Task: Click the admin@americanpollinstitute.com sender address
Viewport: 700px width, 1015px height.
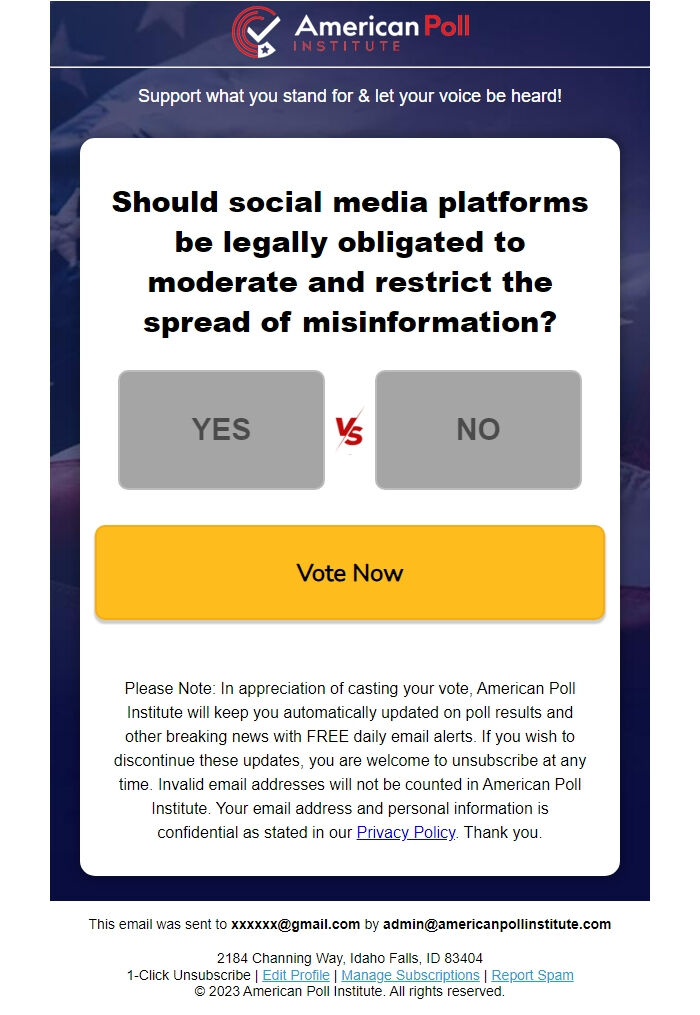Action: tap(497, 924)
